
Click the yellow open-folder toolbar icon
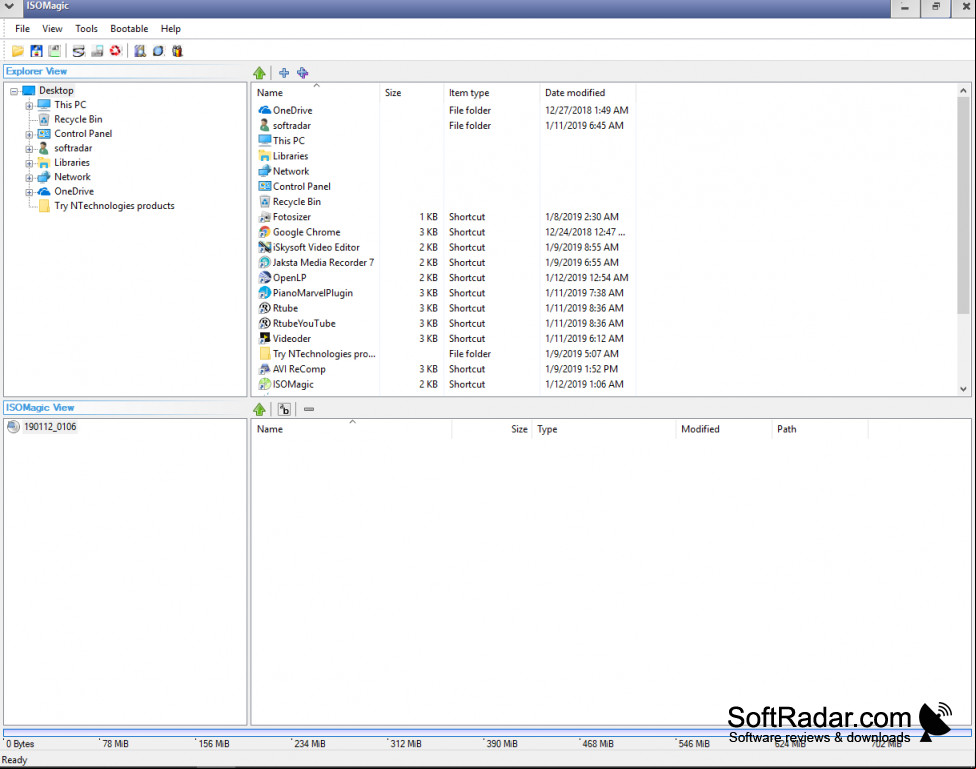point(17,51)
